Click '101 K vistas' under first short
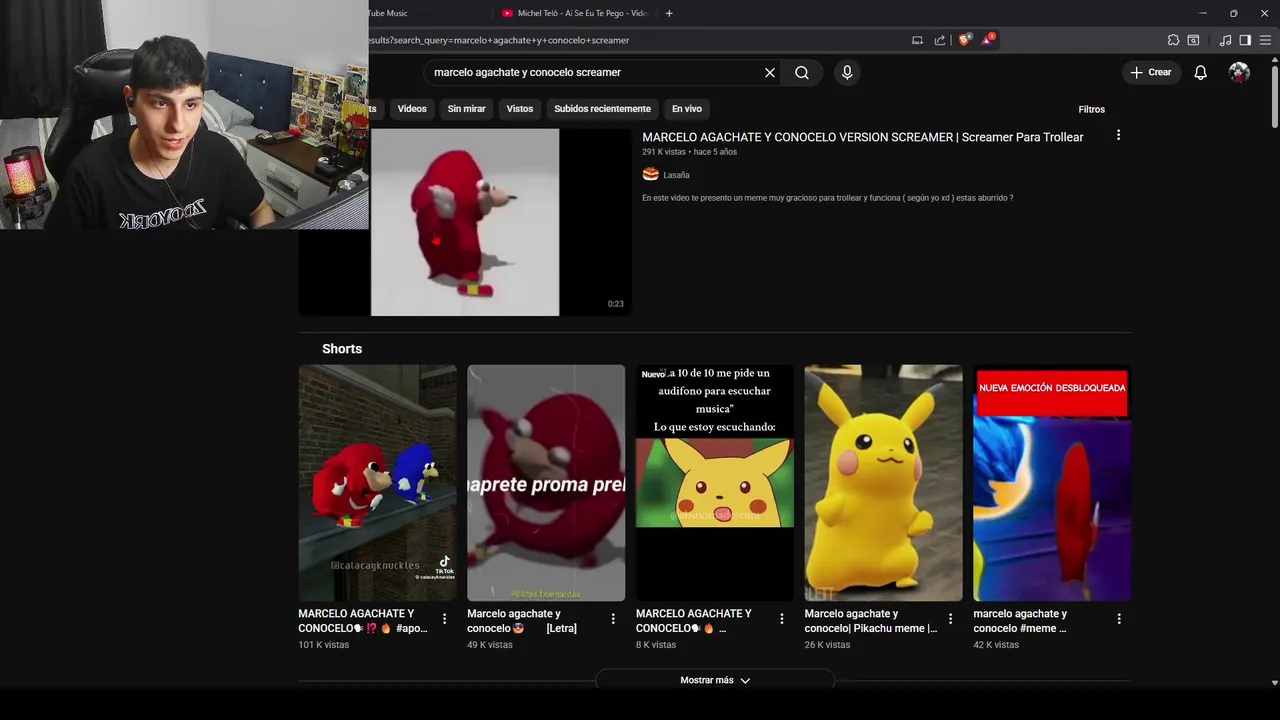 pos(323,645)
